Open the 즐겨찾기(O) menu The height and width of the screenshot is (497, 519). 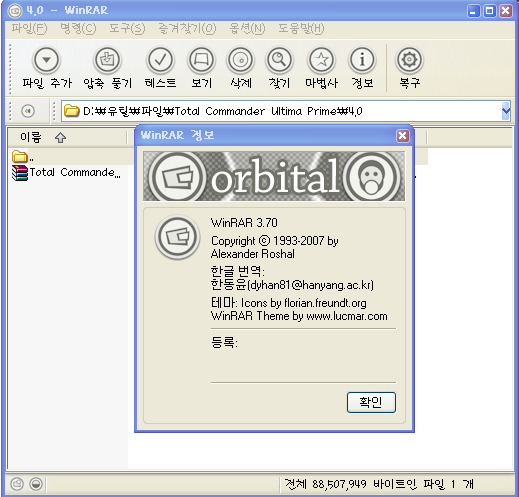[x=187, y=29]
